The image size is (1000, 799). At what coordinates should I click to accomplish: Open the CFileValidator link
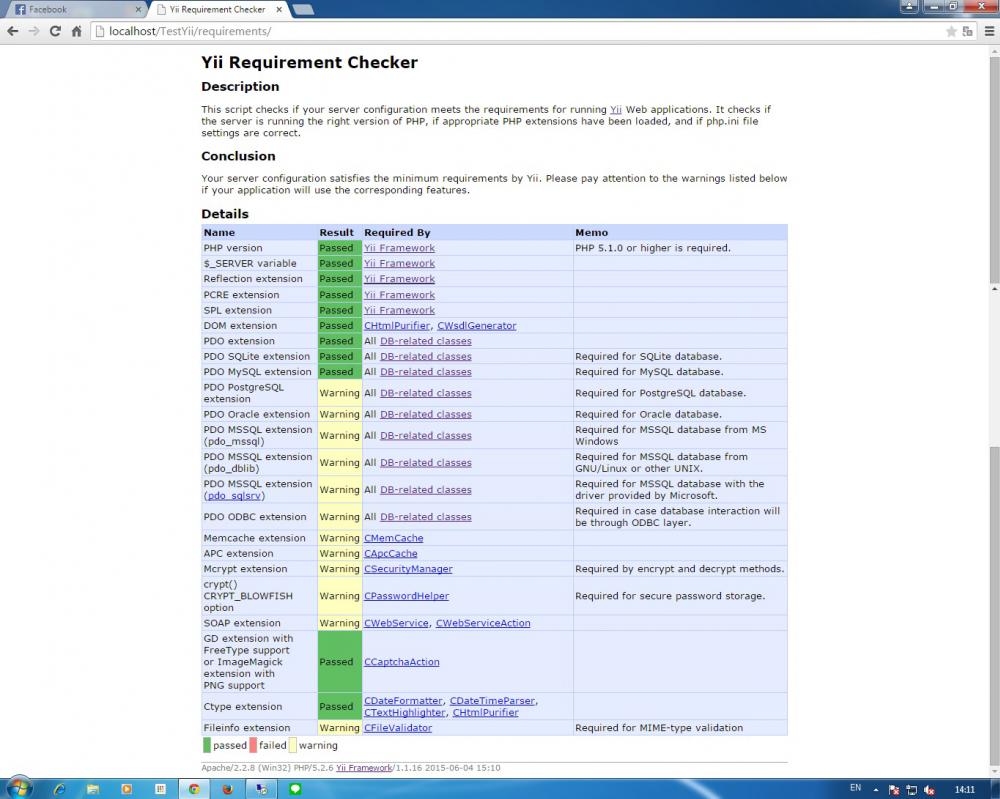point(398,728)
